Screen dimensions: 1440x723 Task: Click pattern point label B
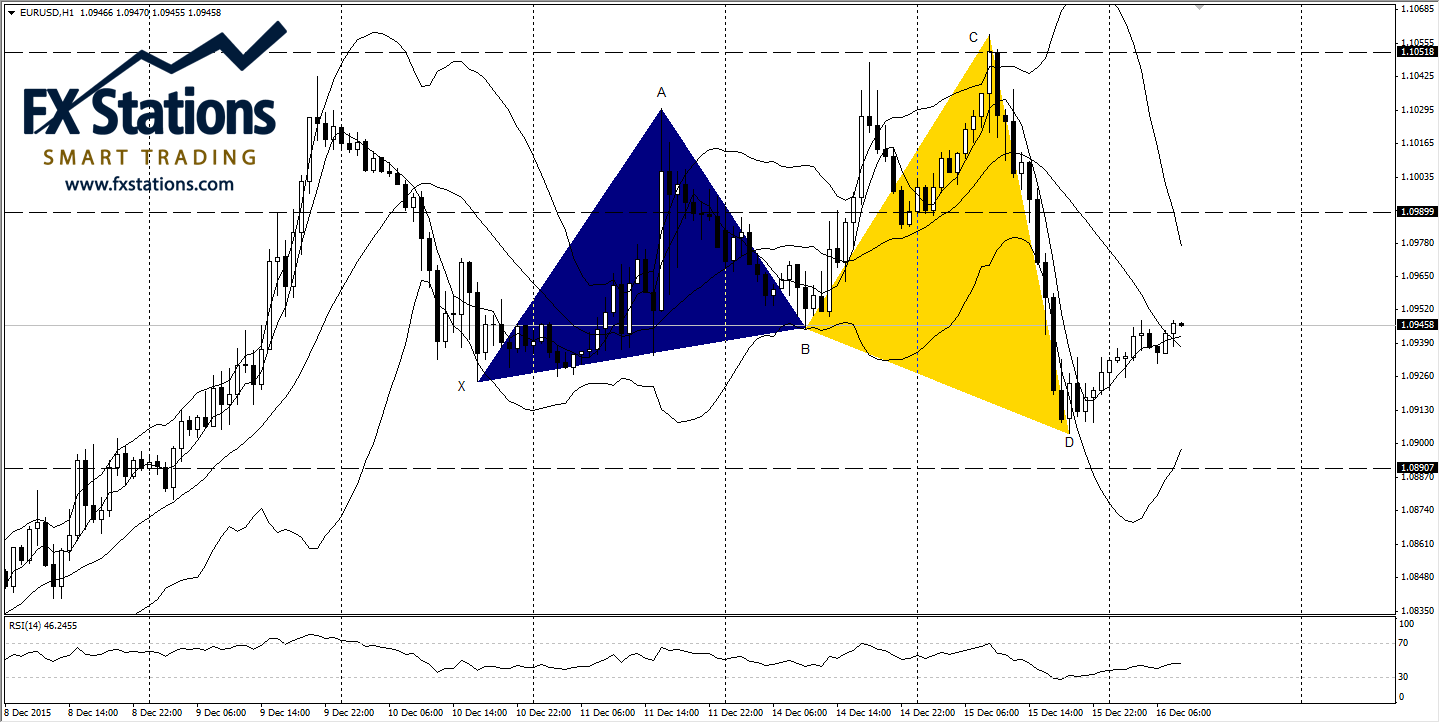point(805,349)
